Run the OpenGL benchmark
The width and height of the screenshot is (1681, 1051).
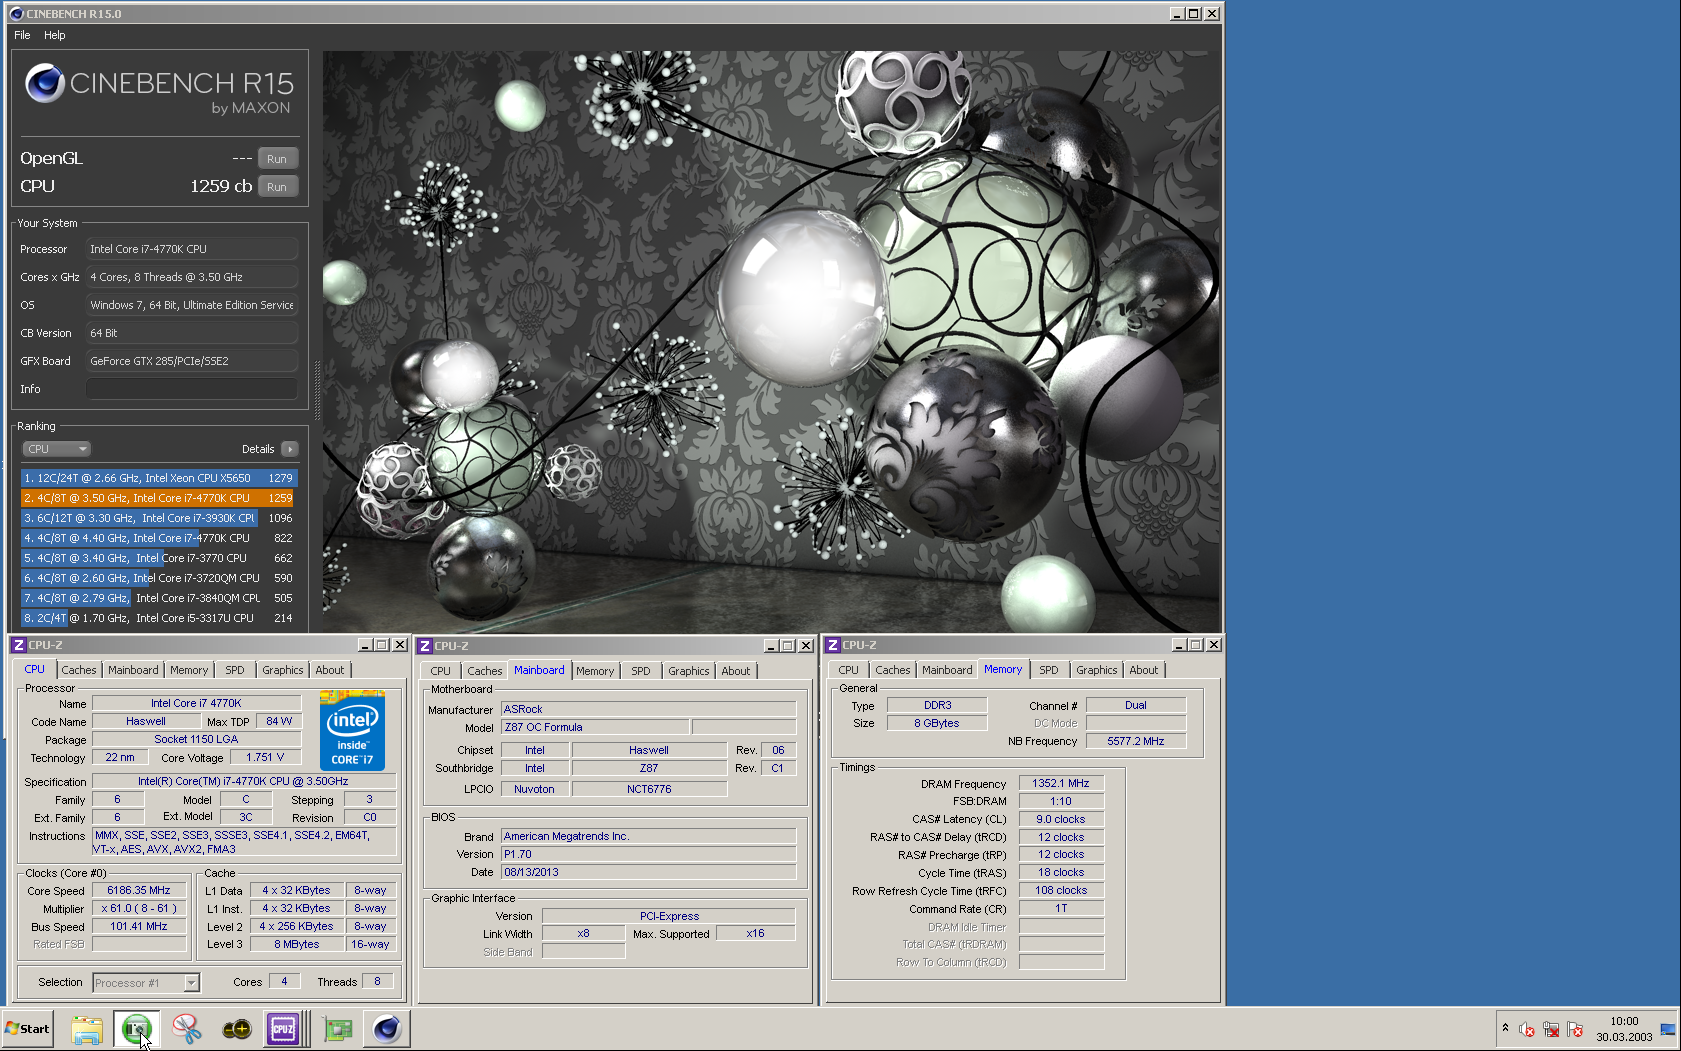pyautogui.click(x=277, y=159)
